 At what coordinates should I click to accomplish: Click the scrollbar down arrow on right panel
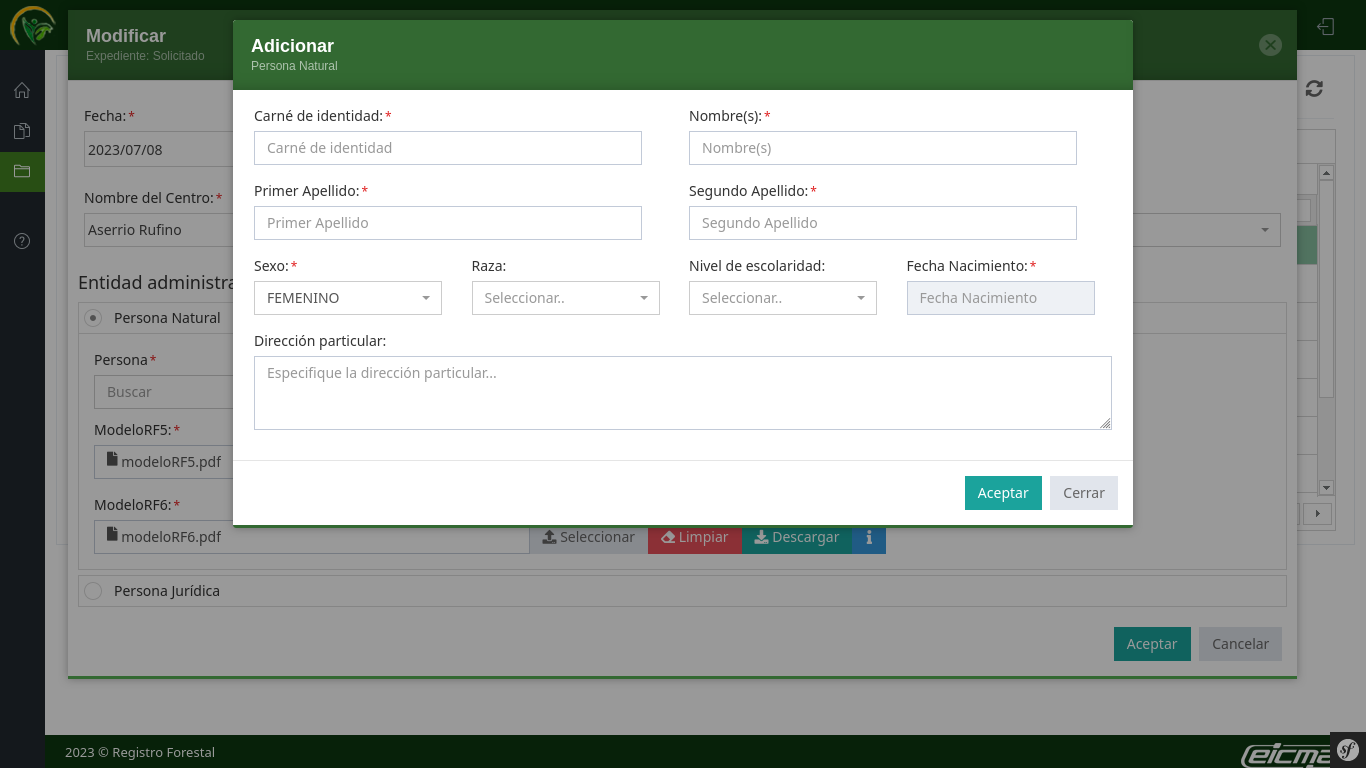[x=1327, y=488]
